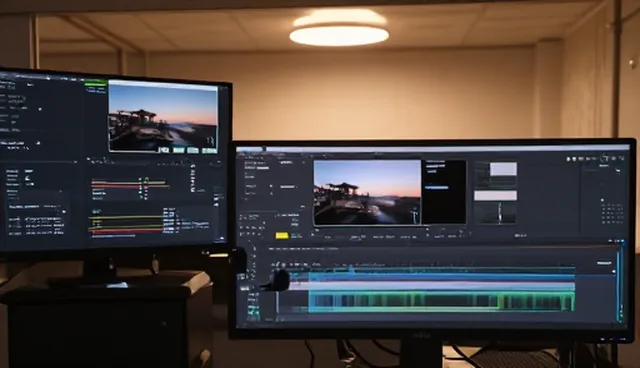Select the blue video clip on the timeline
640x368 pixels.
[442, 277]
